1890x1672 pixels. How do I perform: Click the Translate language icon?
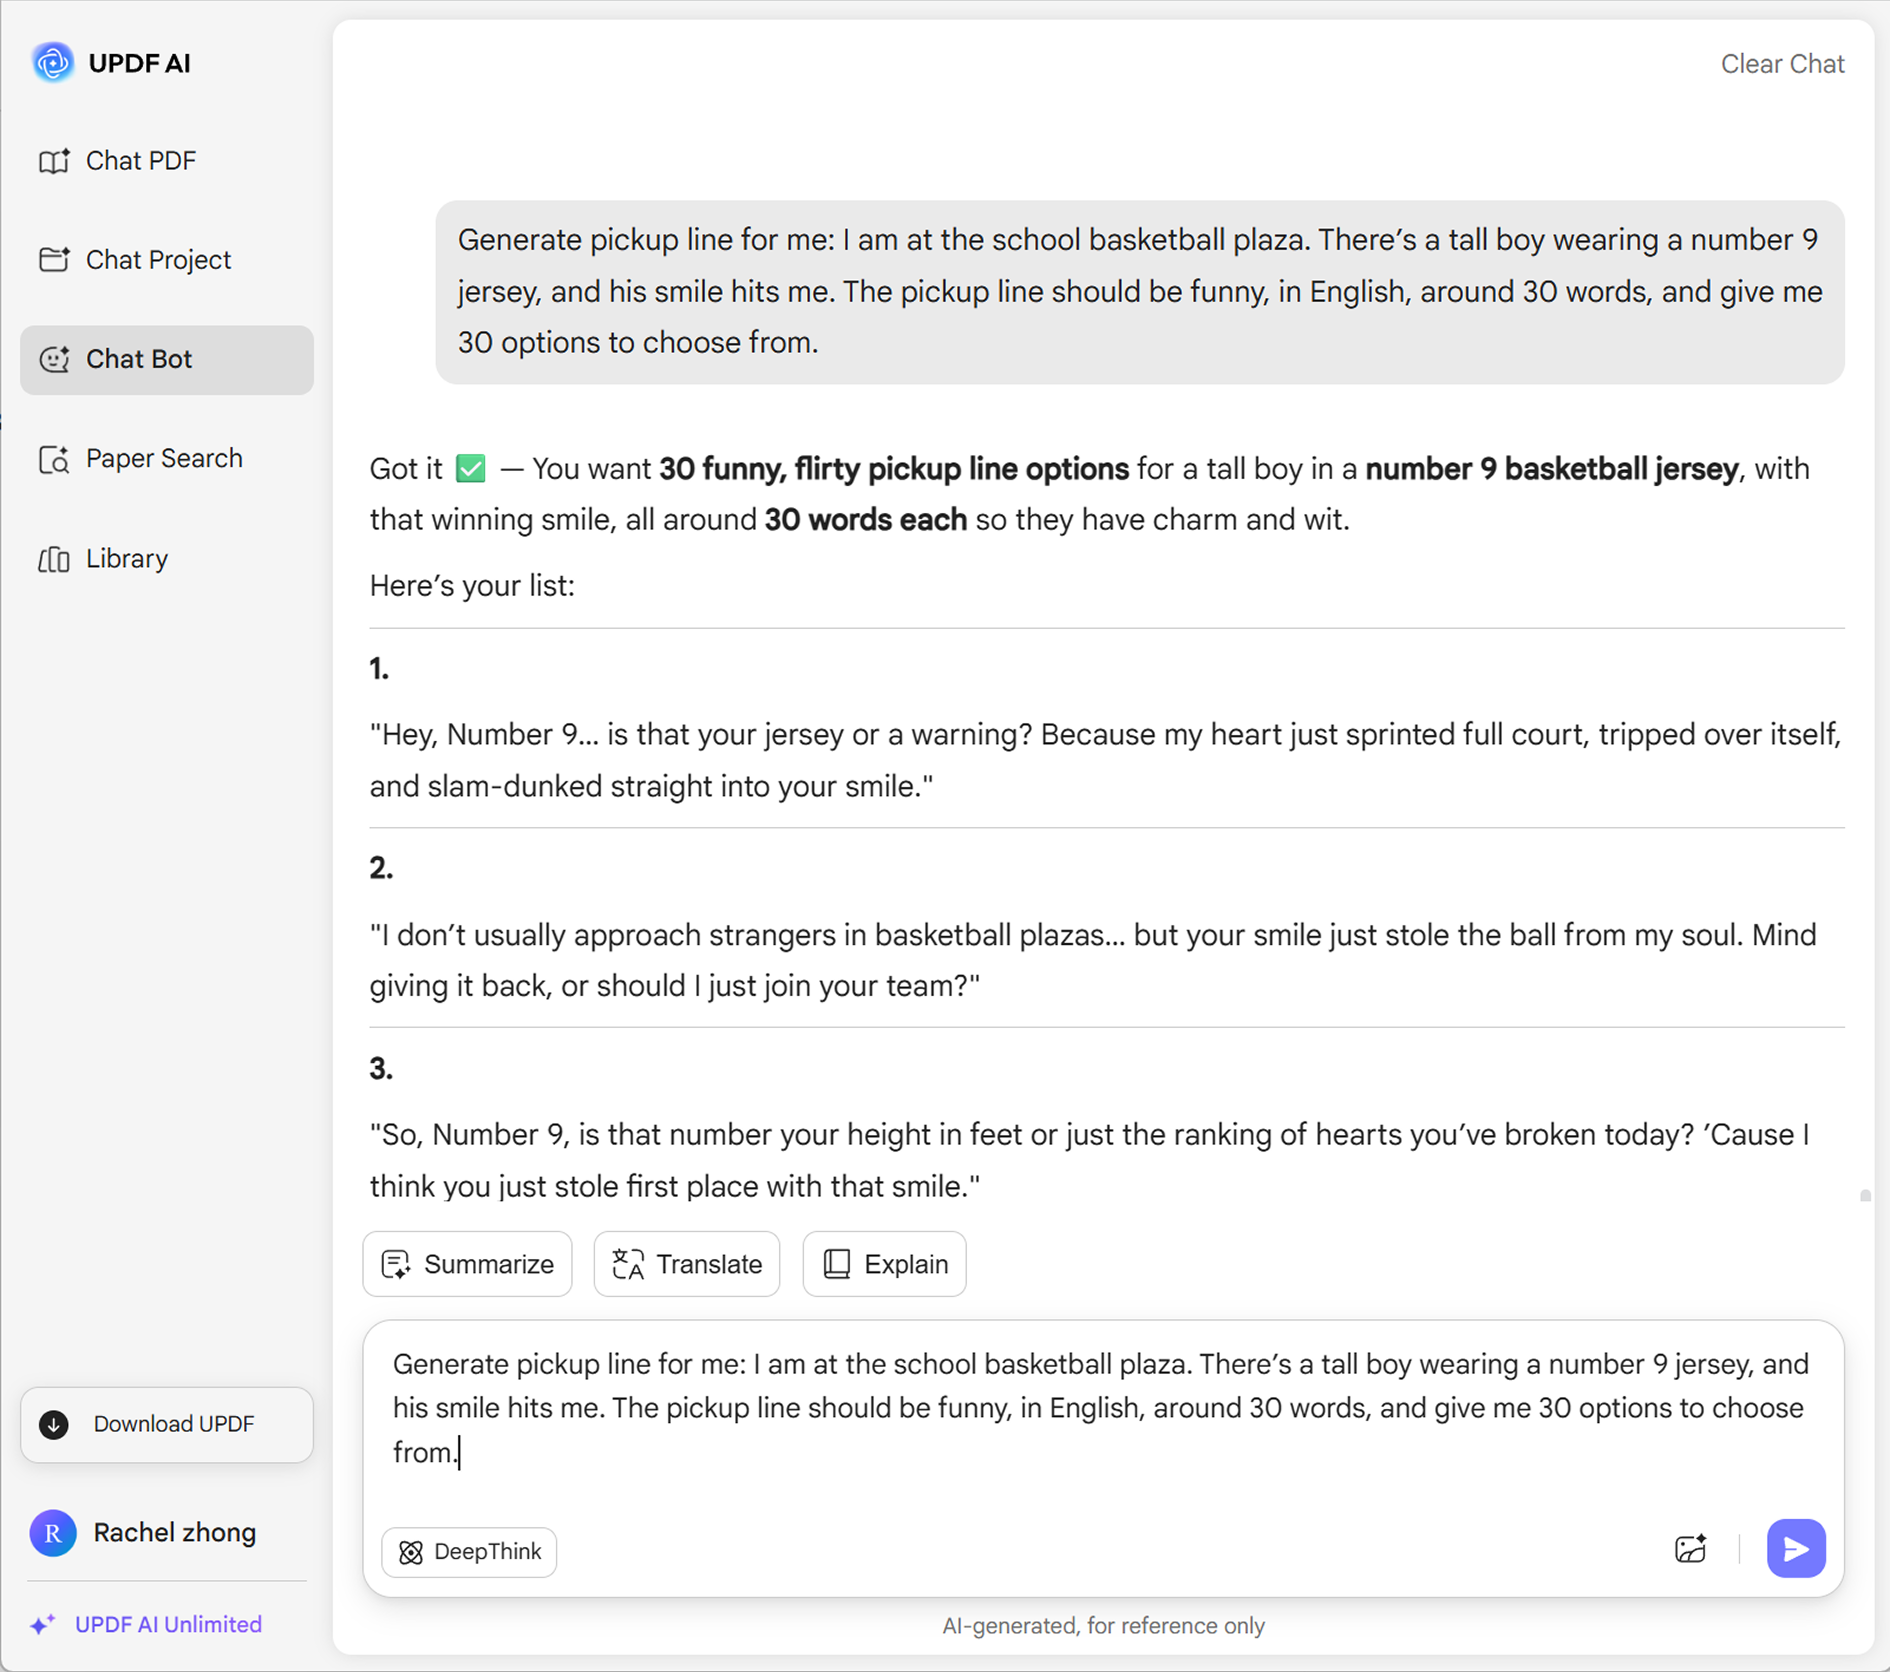628,1264
